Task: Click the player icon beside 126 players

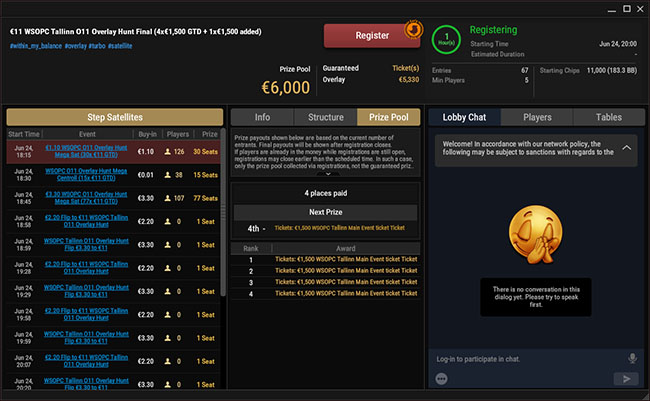Action: pos(167,152)
